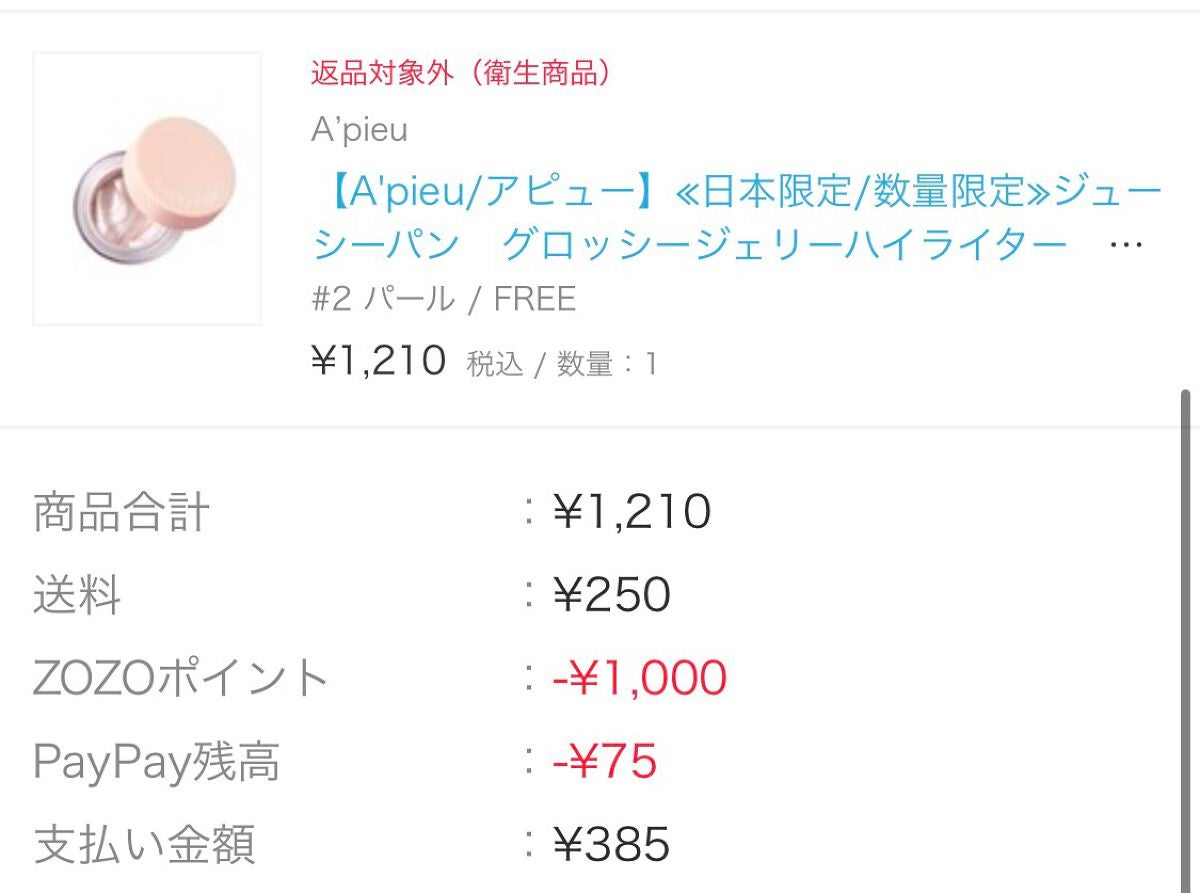The image size is (1200, 893).
Task: Click the ZOZOポイント label
Action: [181, 678]
